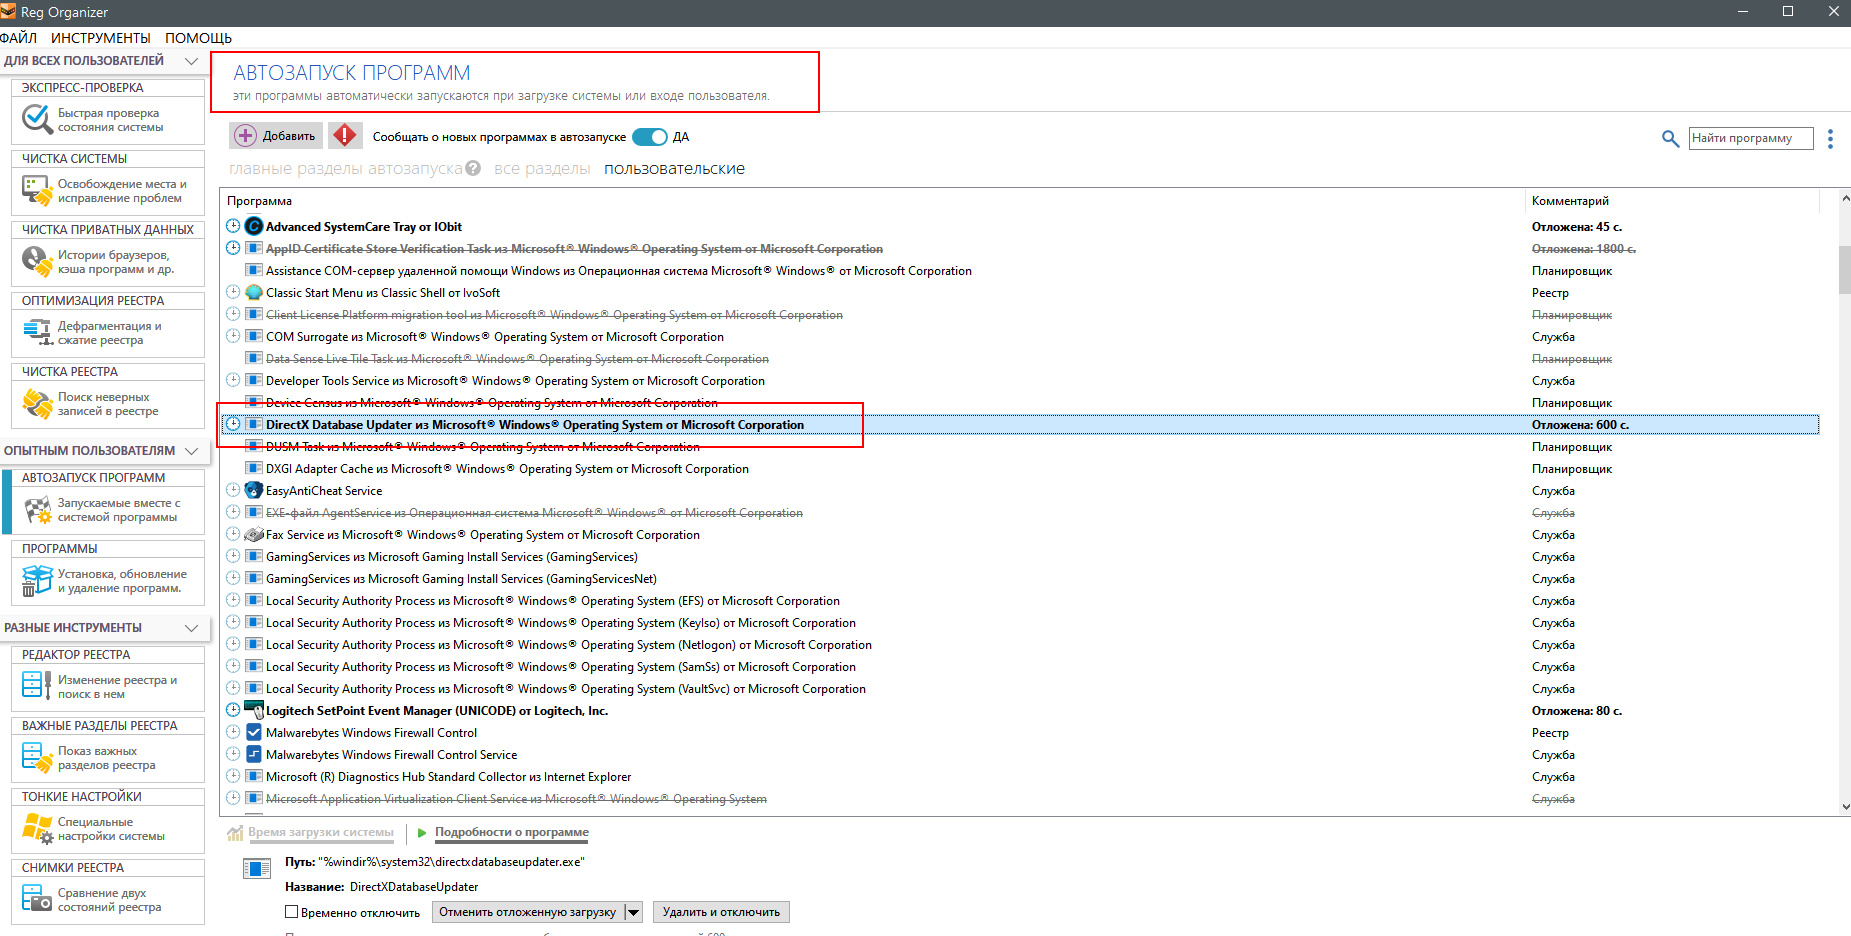Viewport: 1851px width, 936px height.
Task: Select Local Security Authority Process (VaultSvc) row
Action: 1020,689
